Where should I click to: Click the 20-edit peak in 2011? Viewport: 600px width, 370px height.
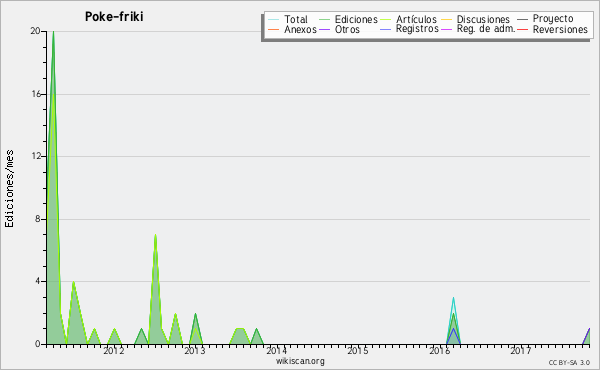click(x=54, y=32)
